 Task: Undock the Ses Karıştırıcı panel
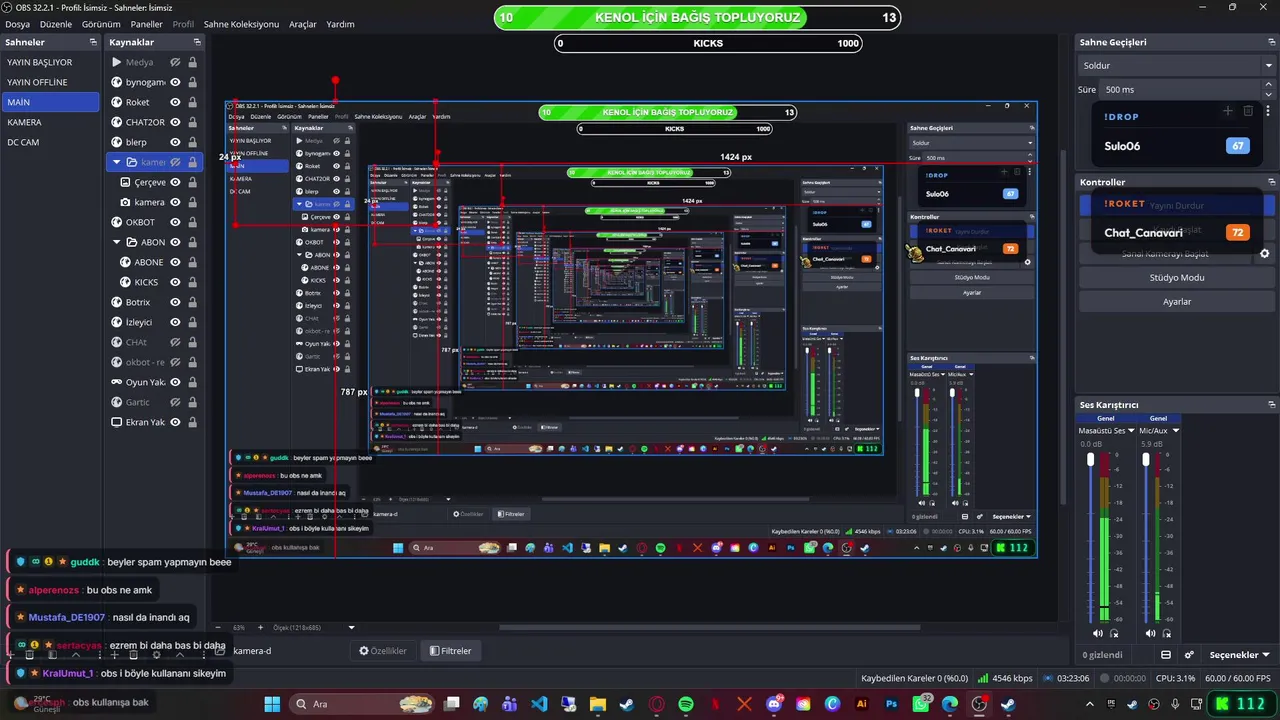tap(1271, 404)
